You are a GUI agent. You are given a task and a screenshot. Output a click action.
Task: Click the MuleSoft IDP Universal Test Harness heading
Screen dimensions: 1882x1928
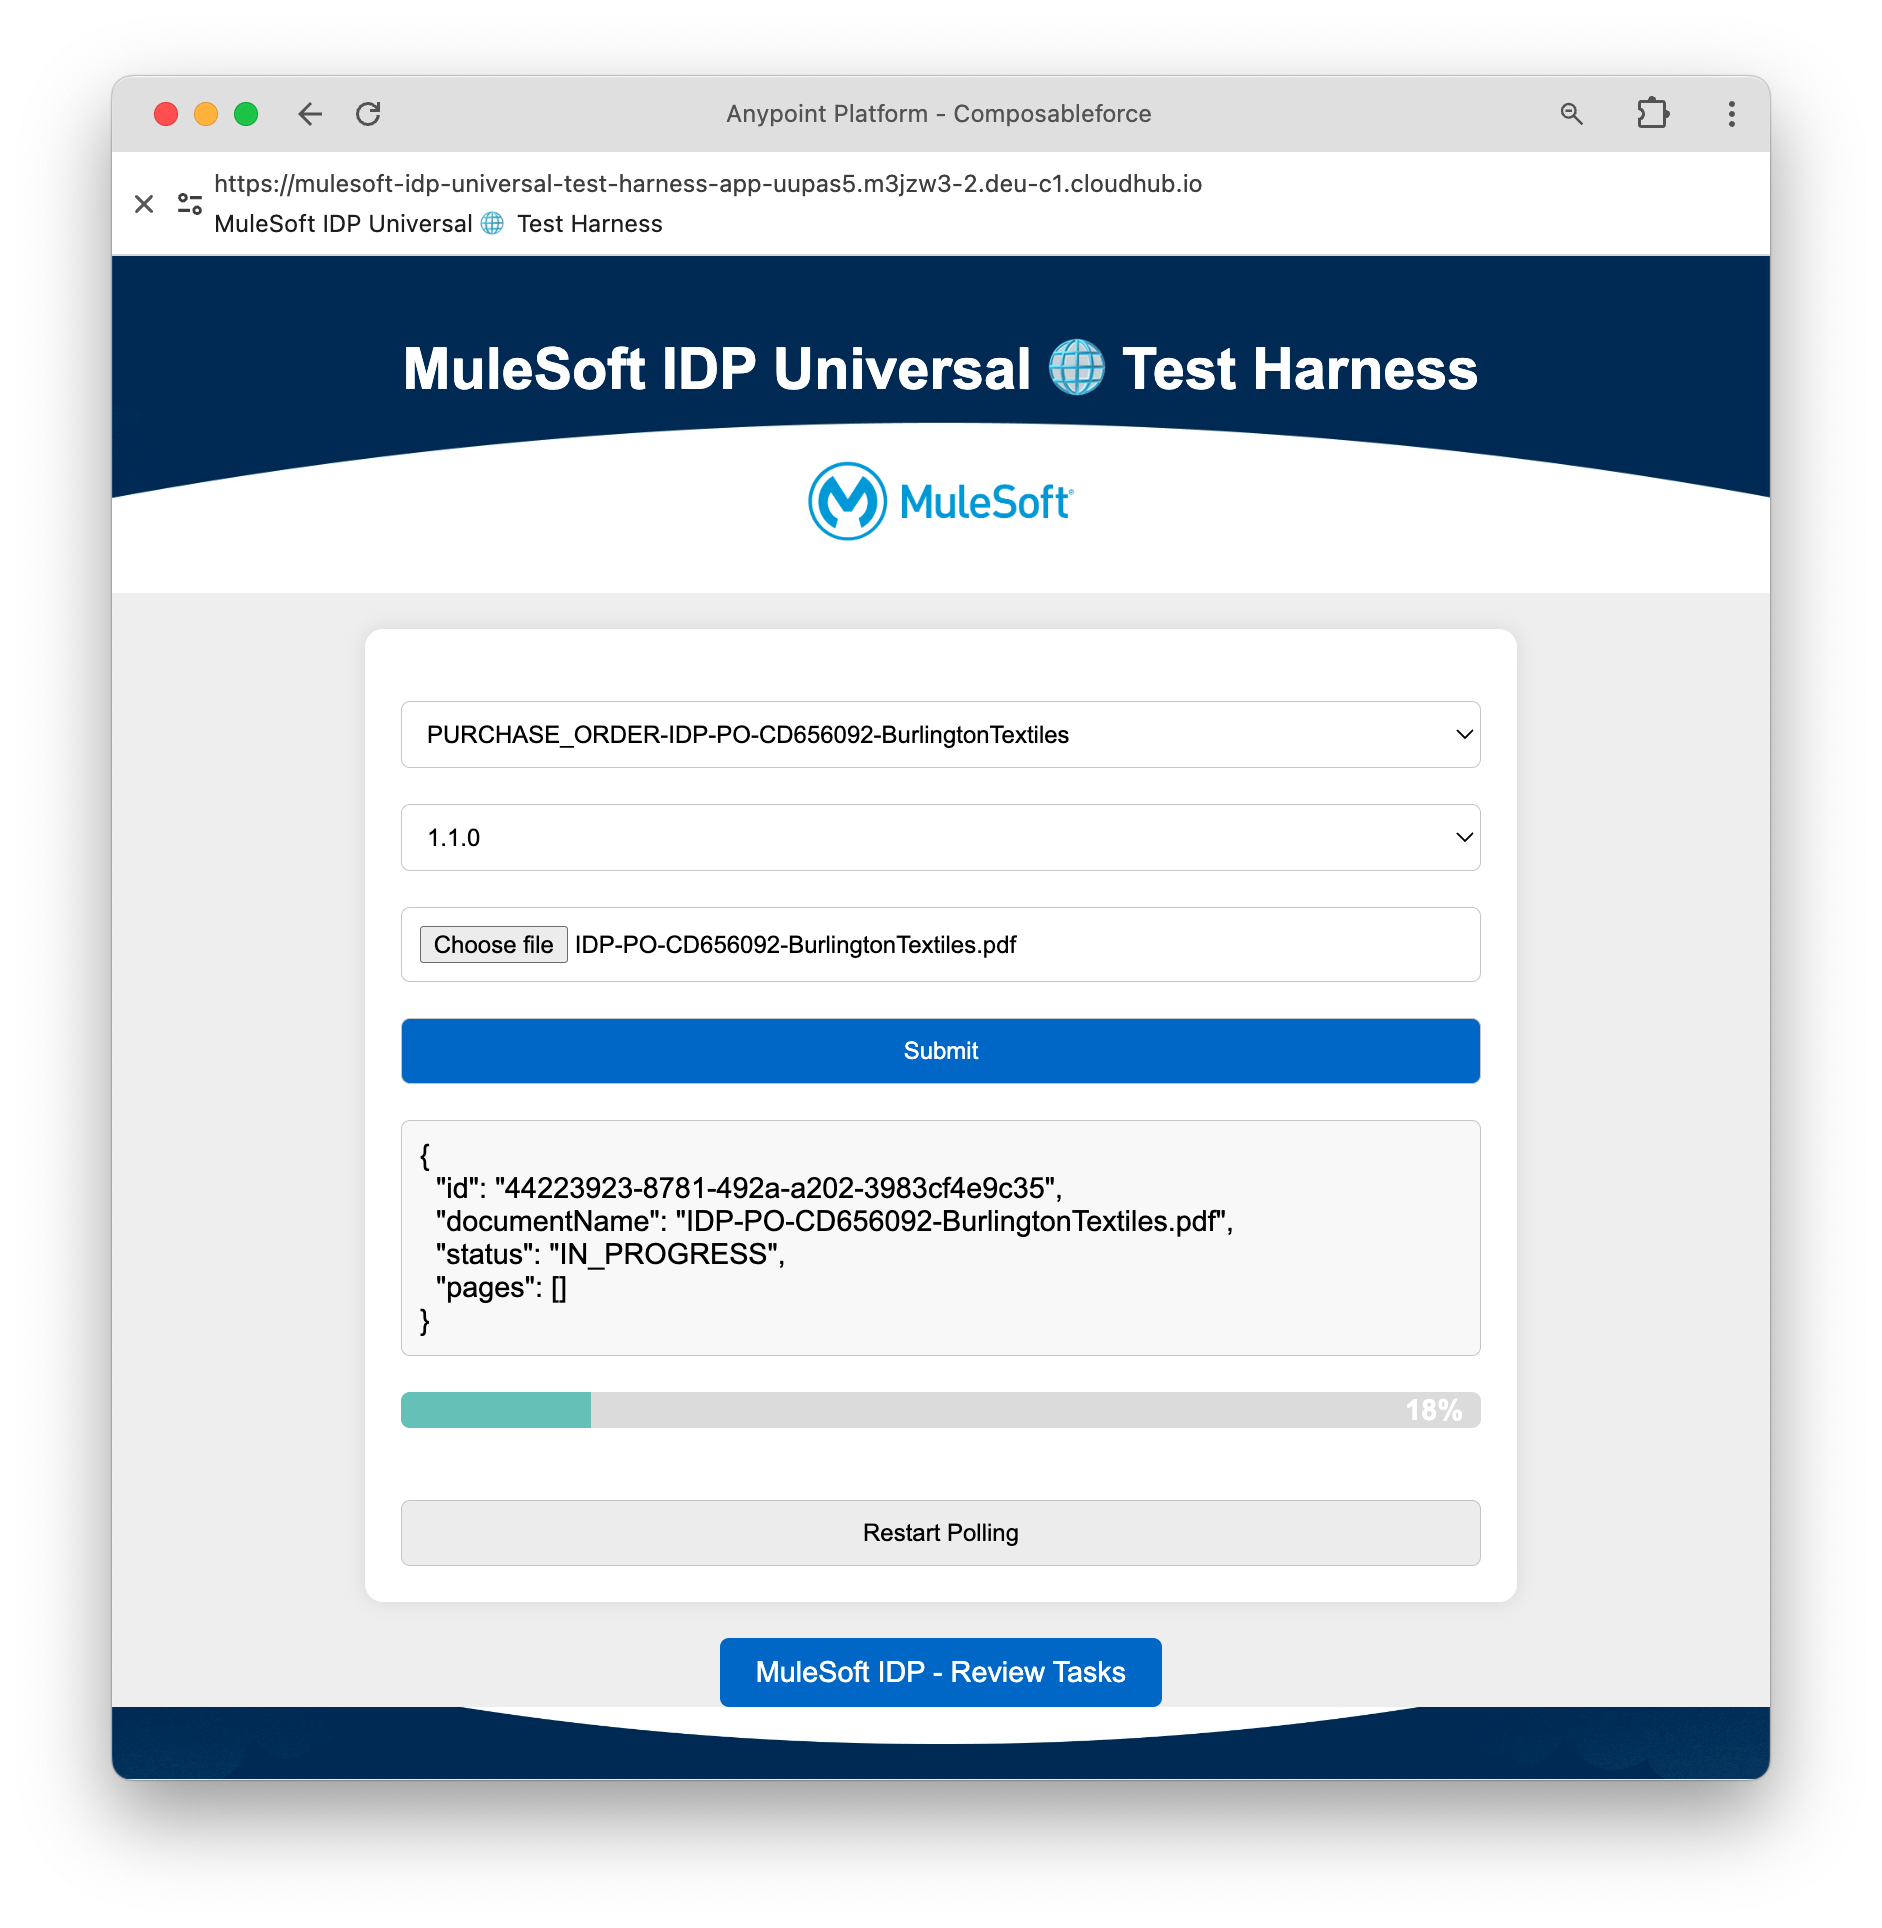[x=940, y=368]
